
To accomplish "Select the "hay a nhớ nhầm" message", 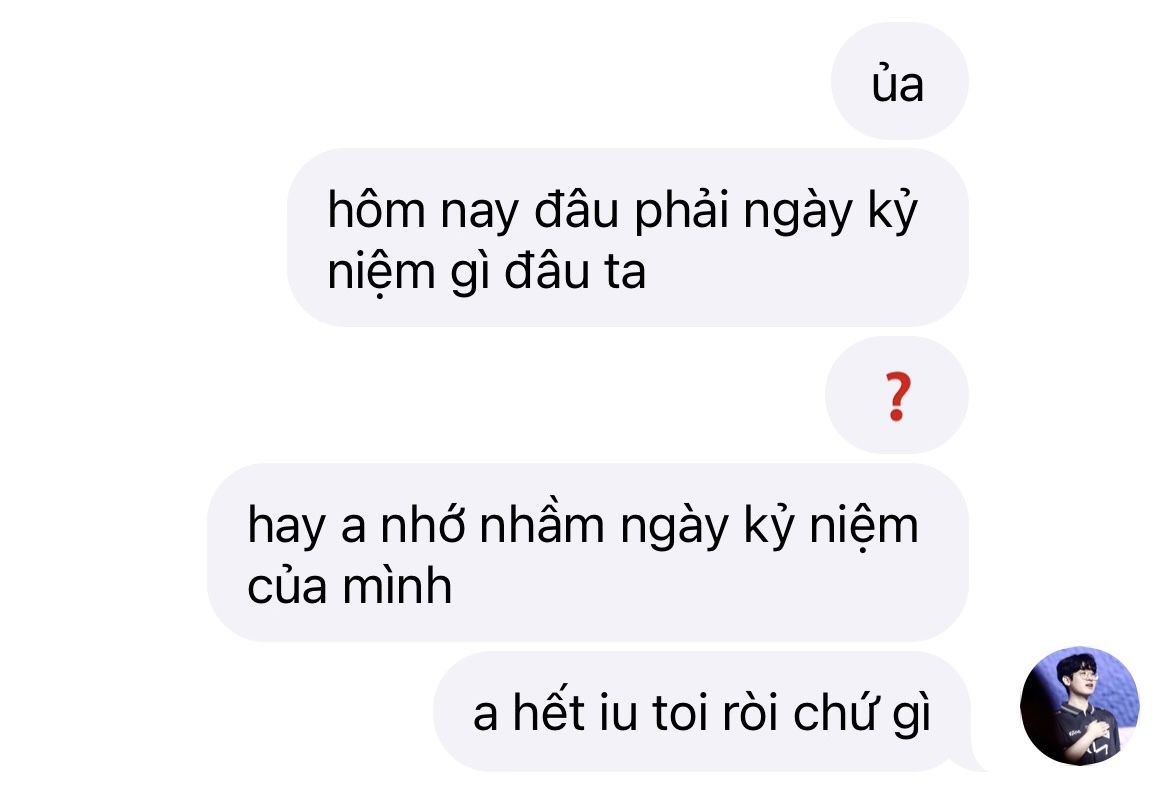I will pos(587,552).
